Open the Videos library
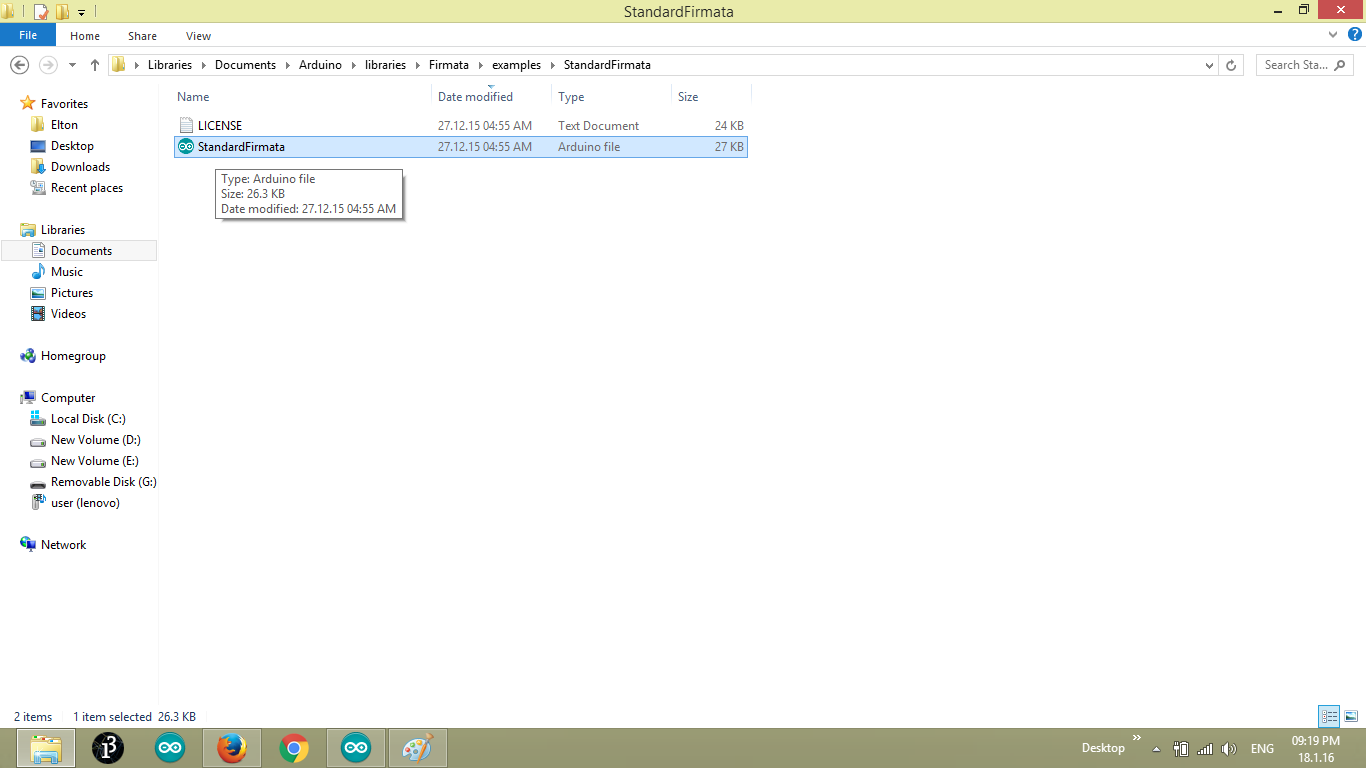Screen dimensions: 1366x768 68,314
